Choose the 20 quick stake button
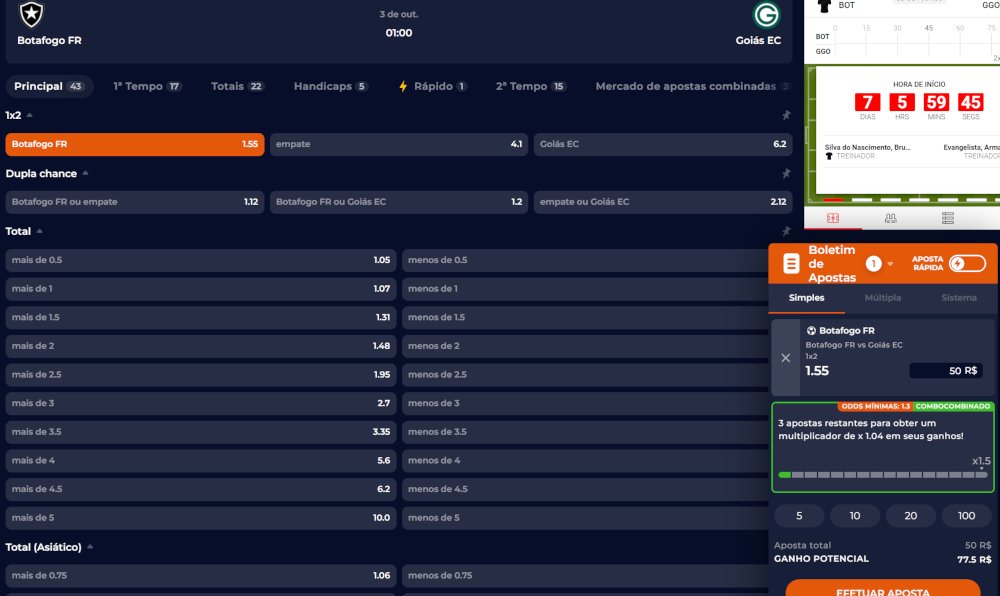 [910, 516]
